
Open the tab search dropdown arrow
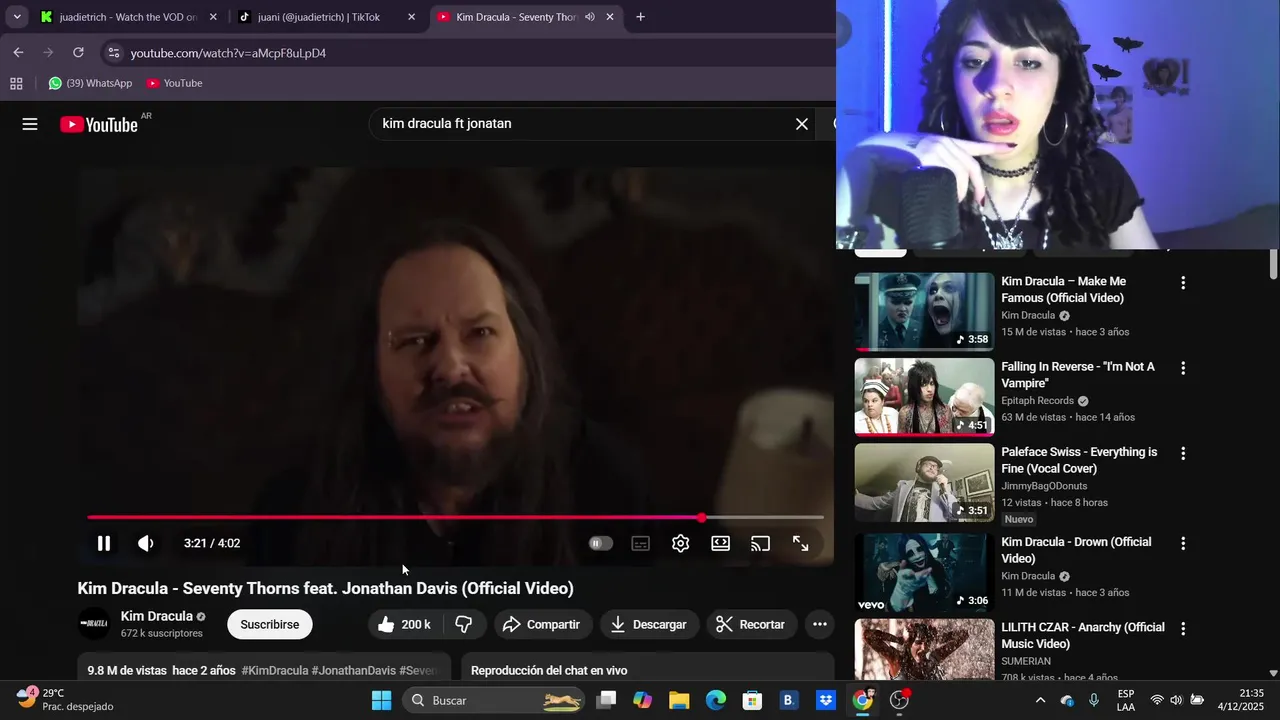(17, 17)
